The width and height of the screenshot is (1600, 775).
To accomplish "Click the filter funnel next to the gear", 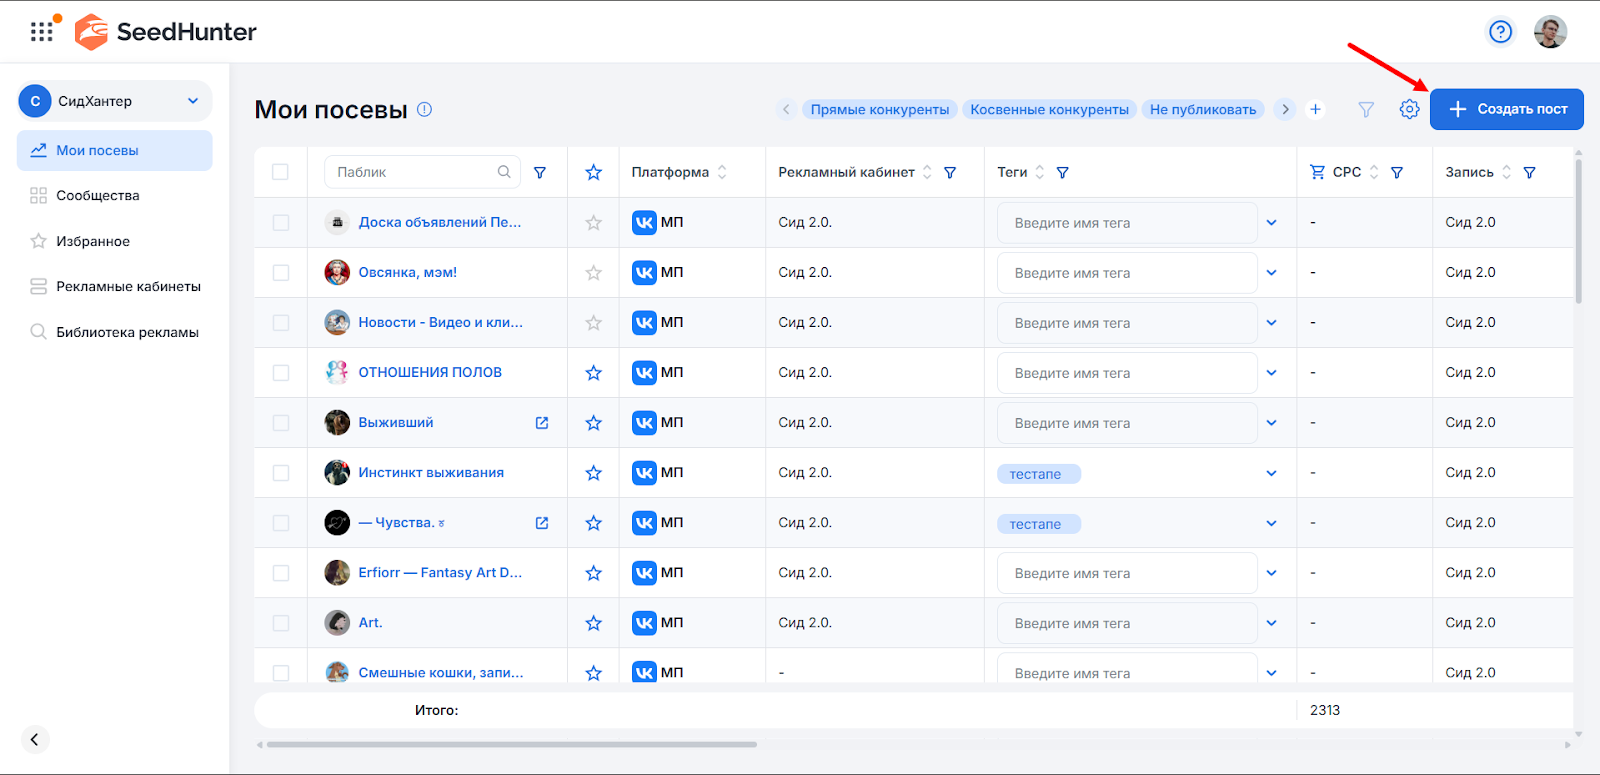I will (1366, 109).
